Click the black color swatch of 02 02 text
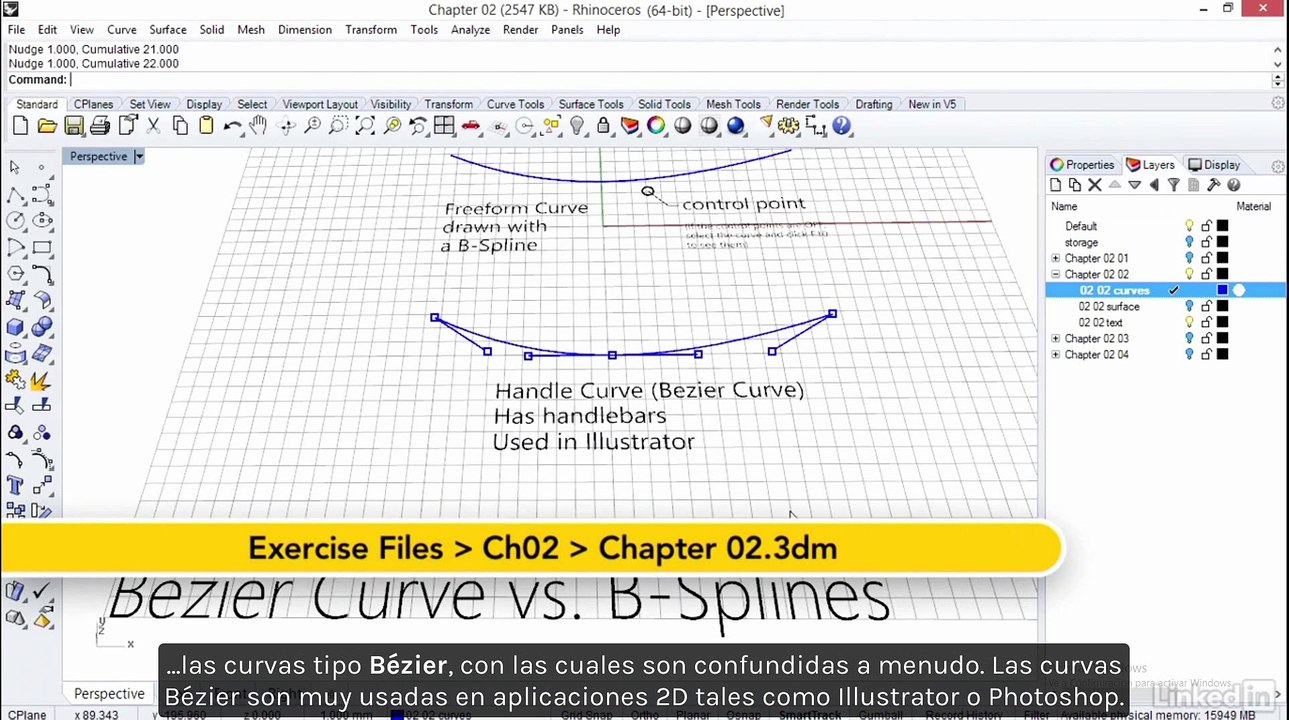This screenshot has height=720, width=1289. (1222, 322)
